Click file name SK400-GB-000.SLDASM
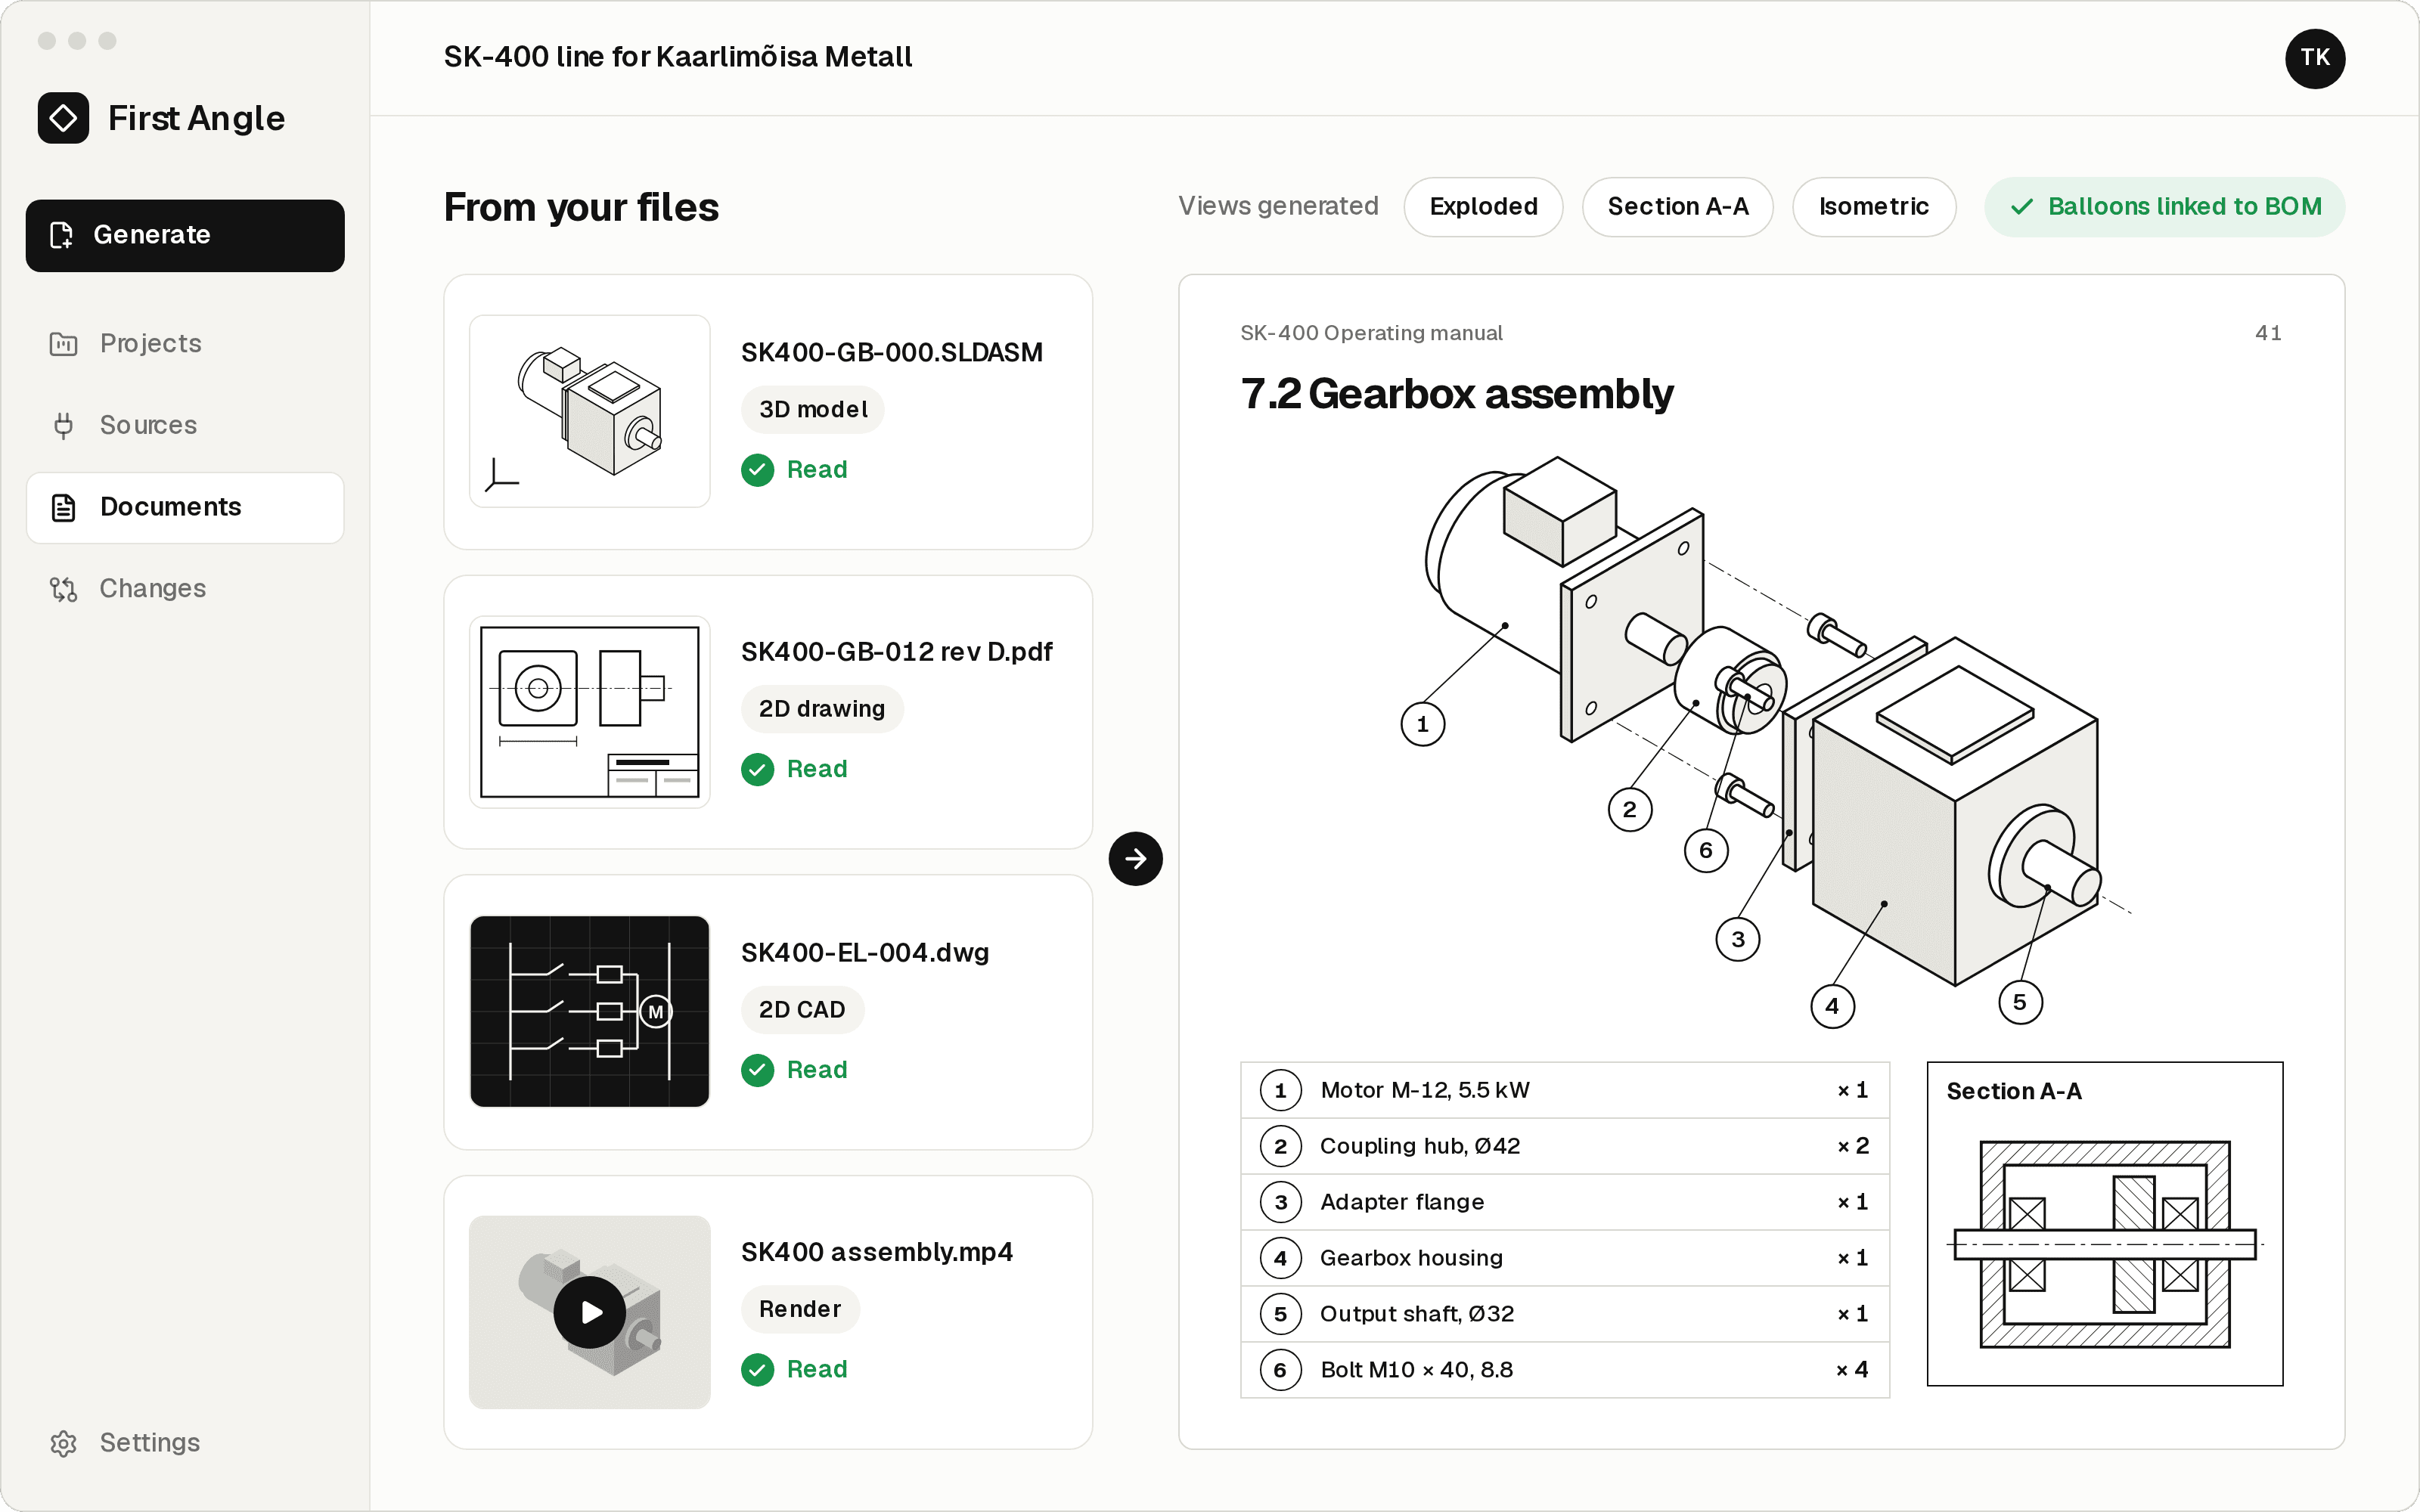This screenshot has height=1512, width=2420. point(891,352)
